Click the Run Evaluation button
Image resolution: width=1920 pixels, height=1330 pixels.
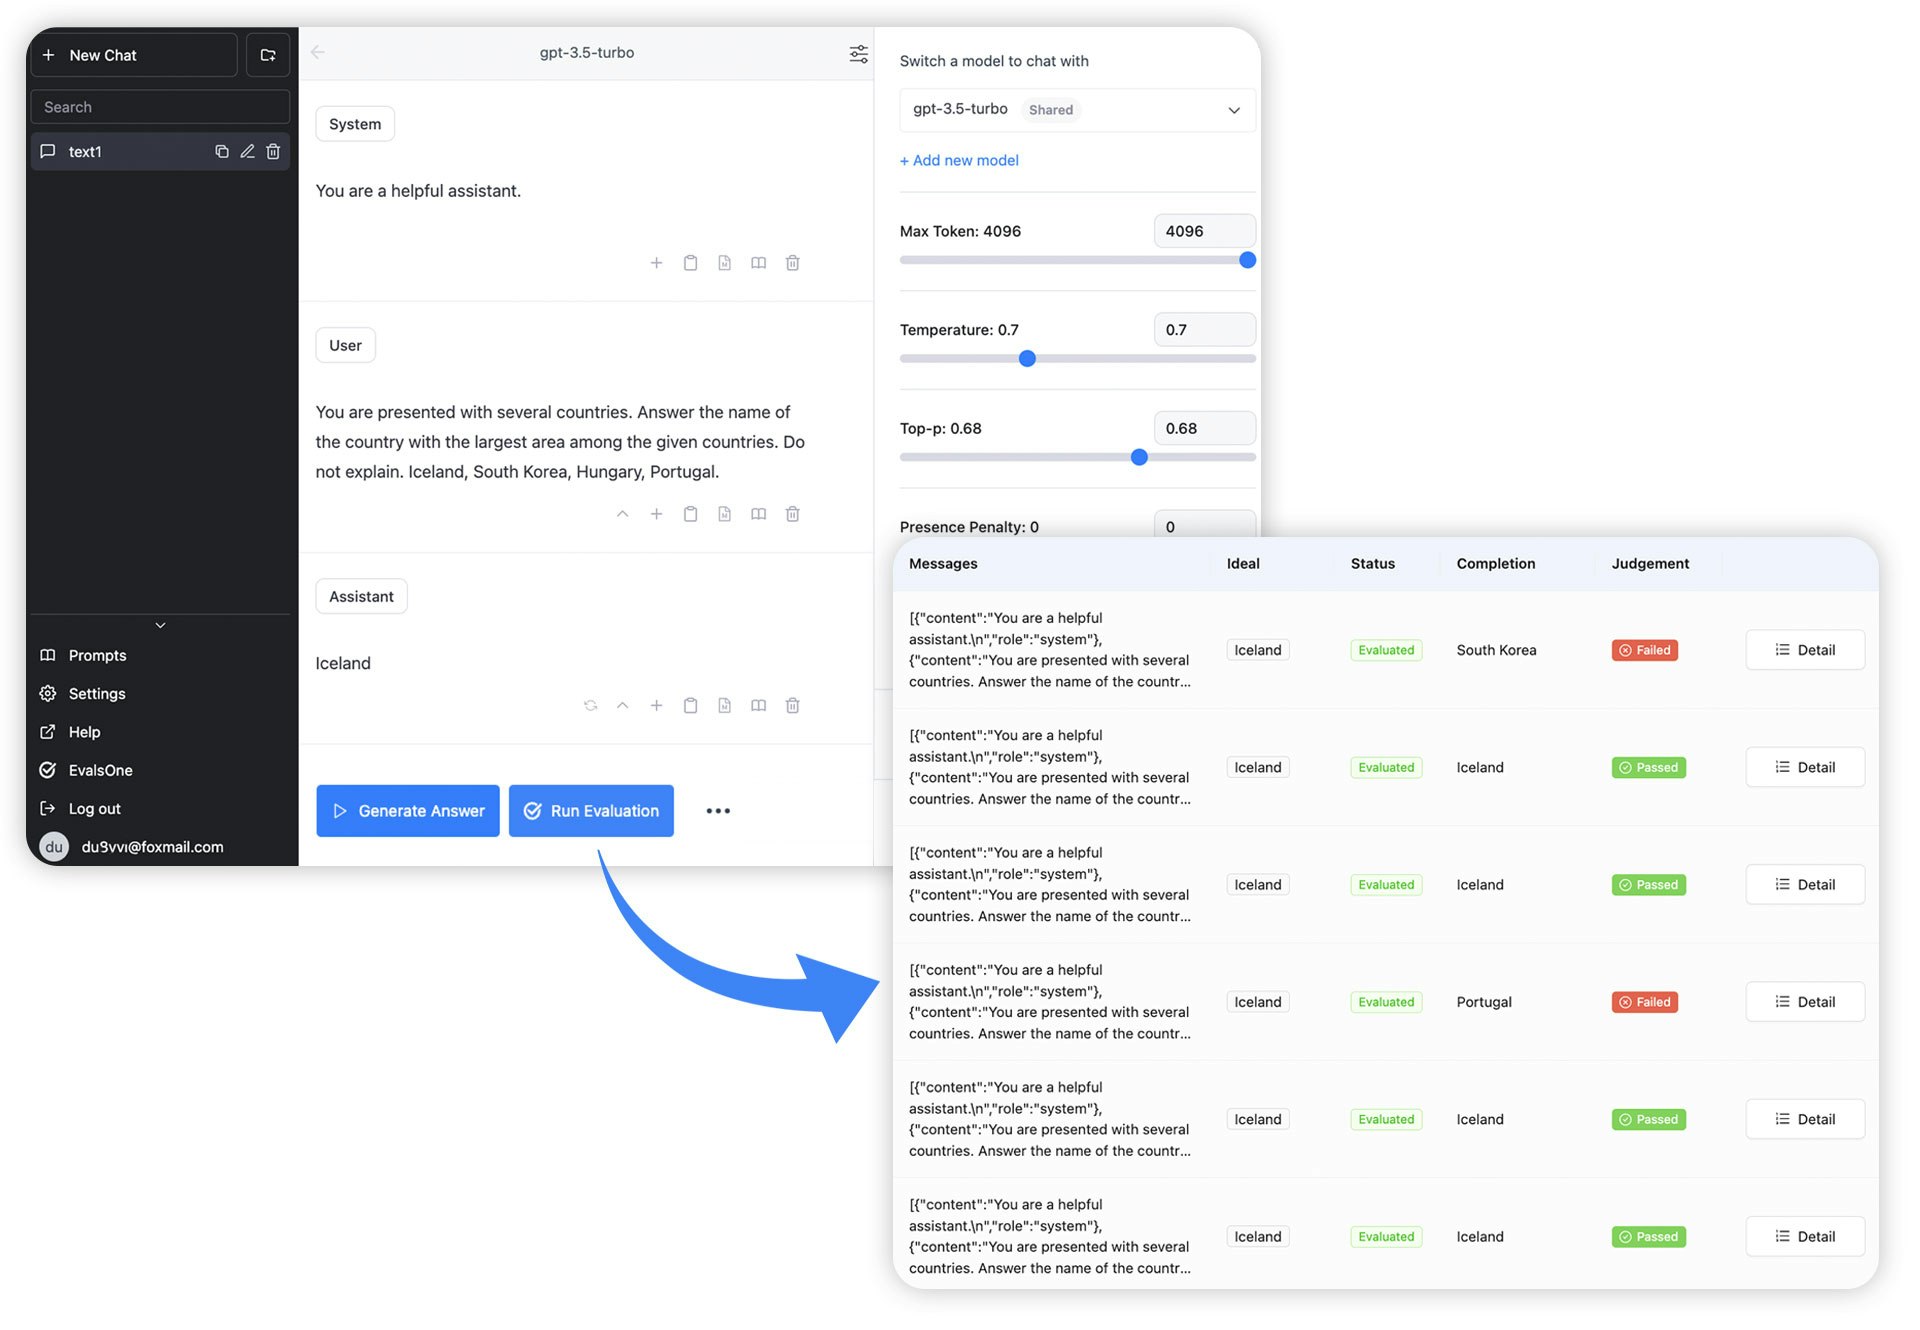[x=591, y=811]
